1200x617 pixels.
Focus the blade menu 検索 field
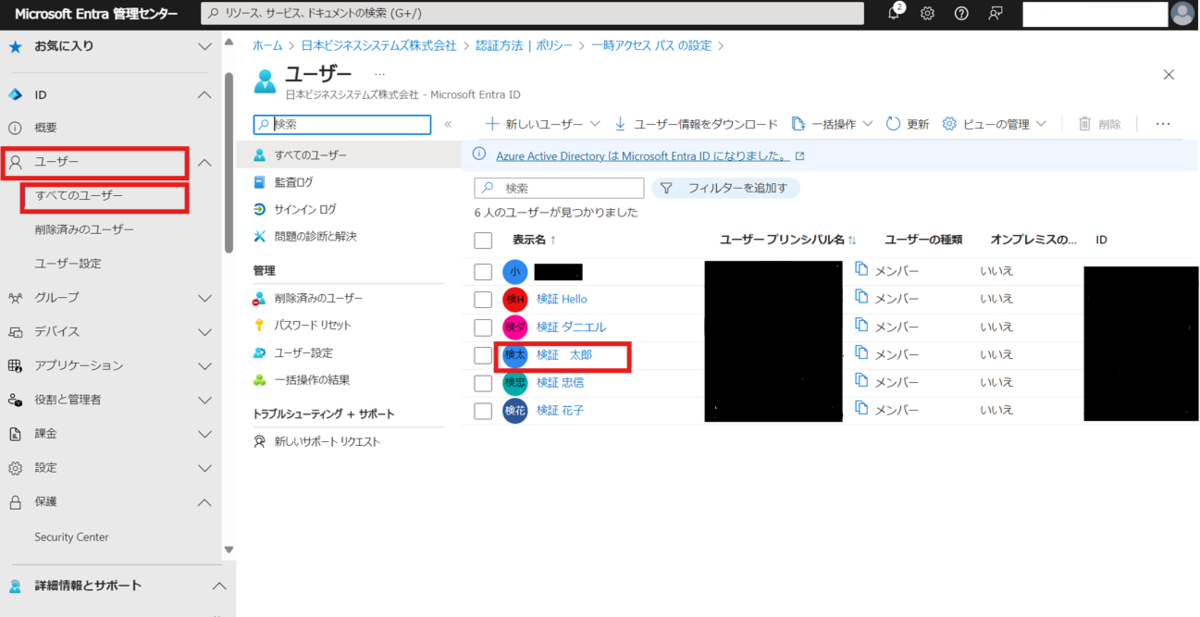coord(342,124)
